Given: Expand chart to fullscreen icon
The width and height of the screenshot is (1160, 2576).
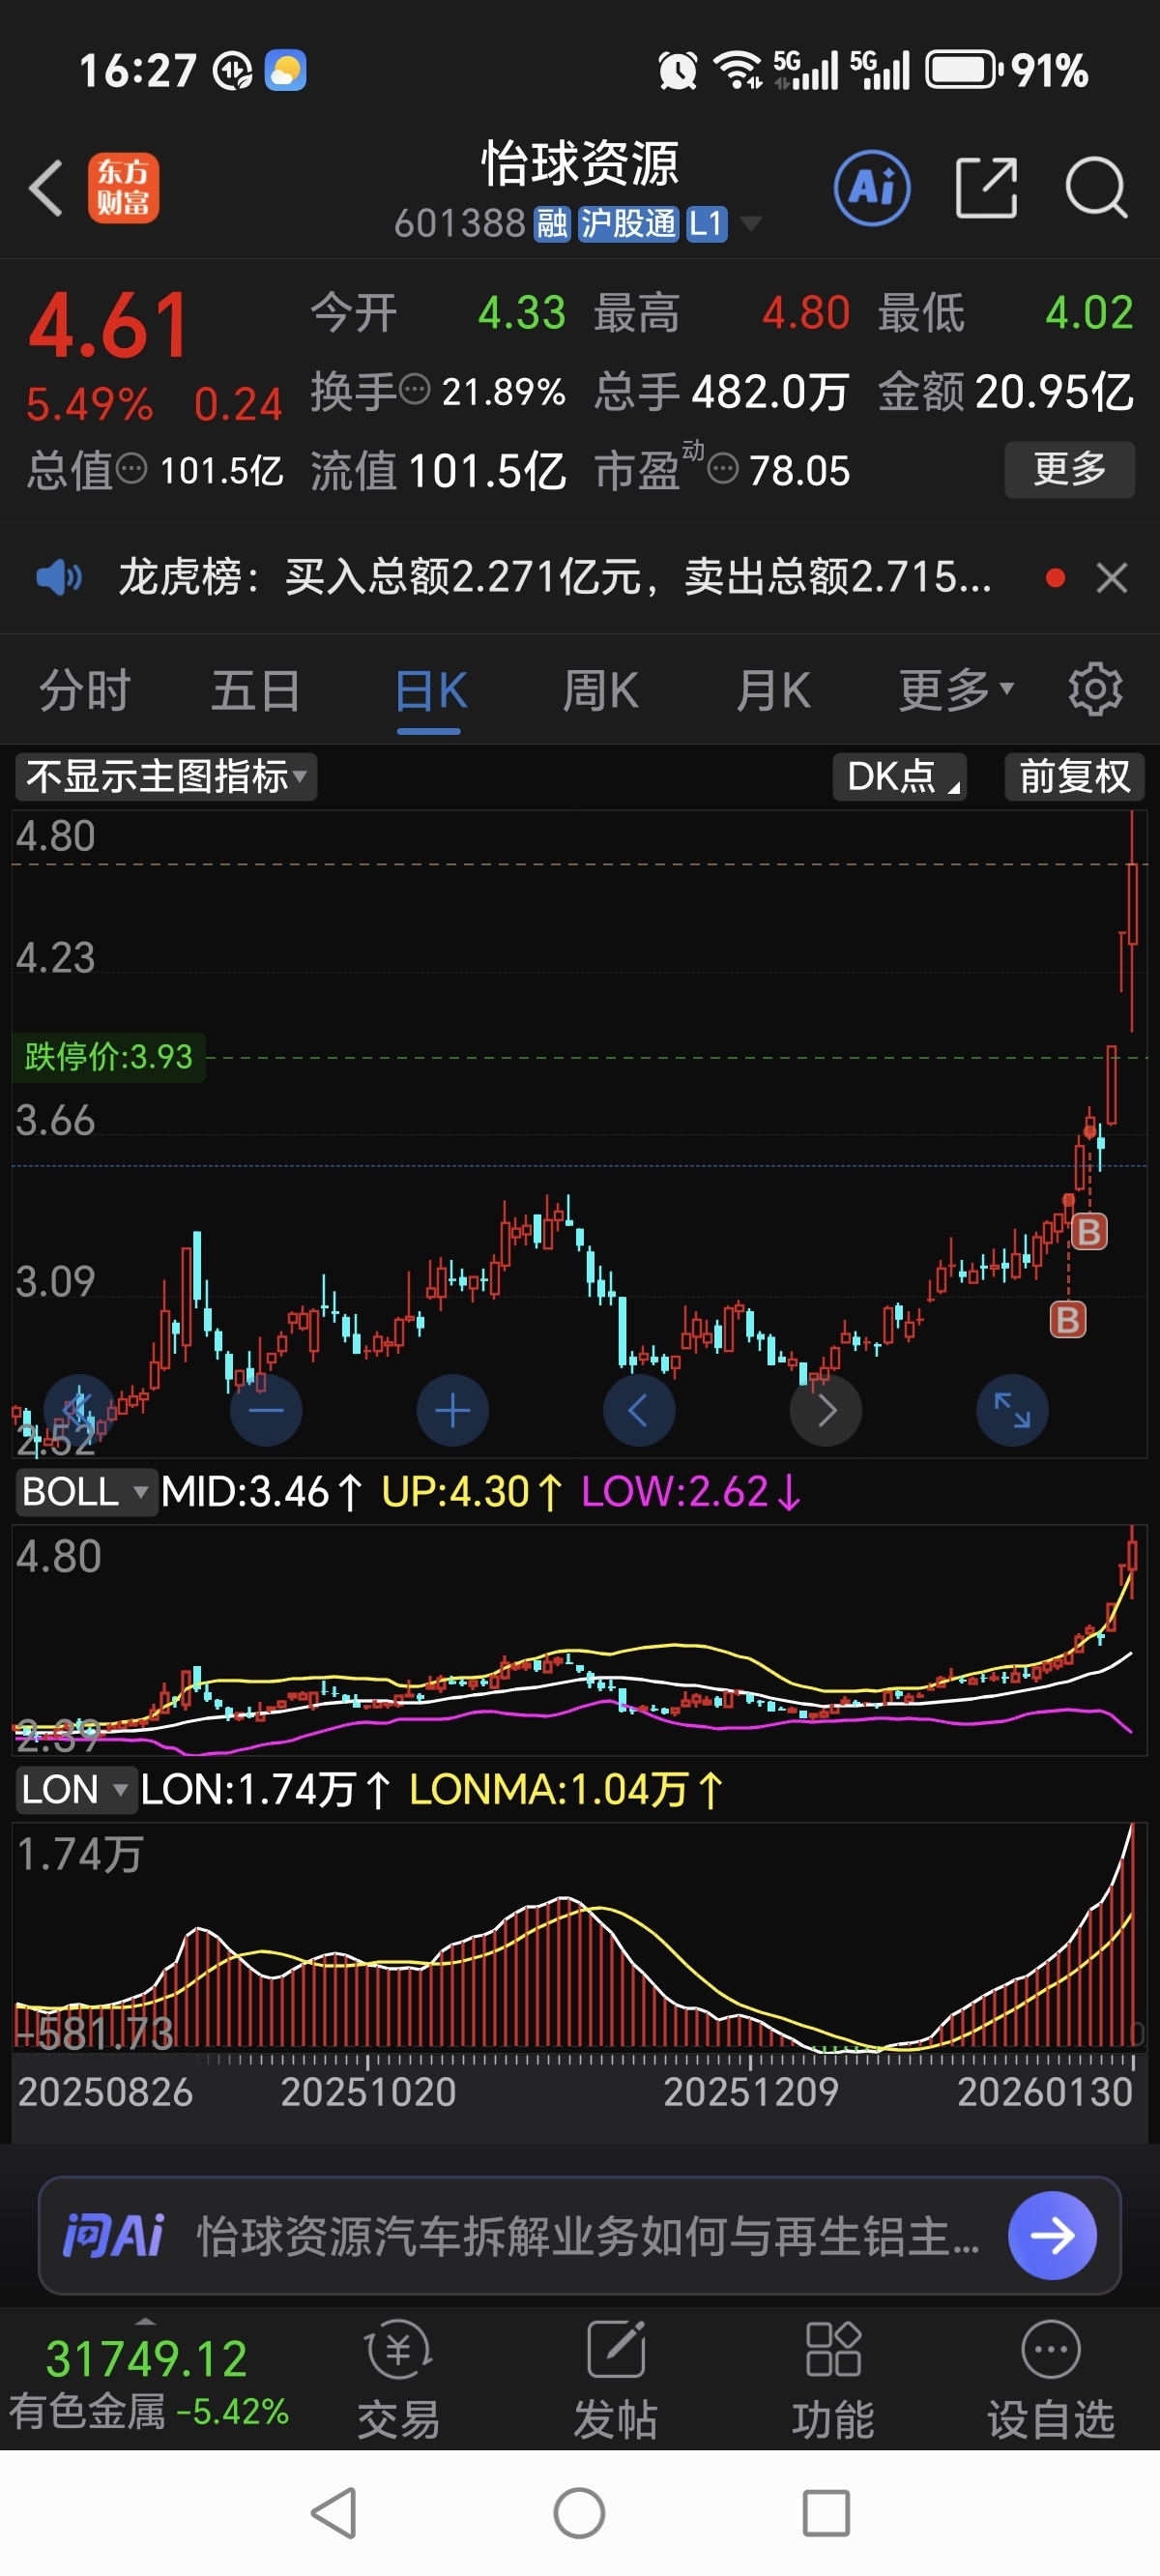Looking at the screenshot, I should click(1012, 1411).
